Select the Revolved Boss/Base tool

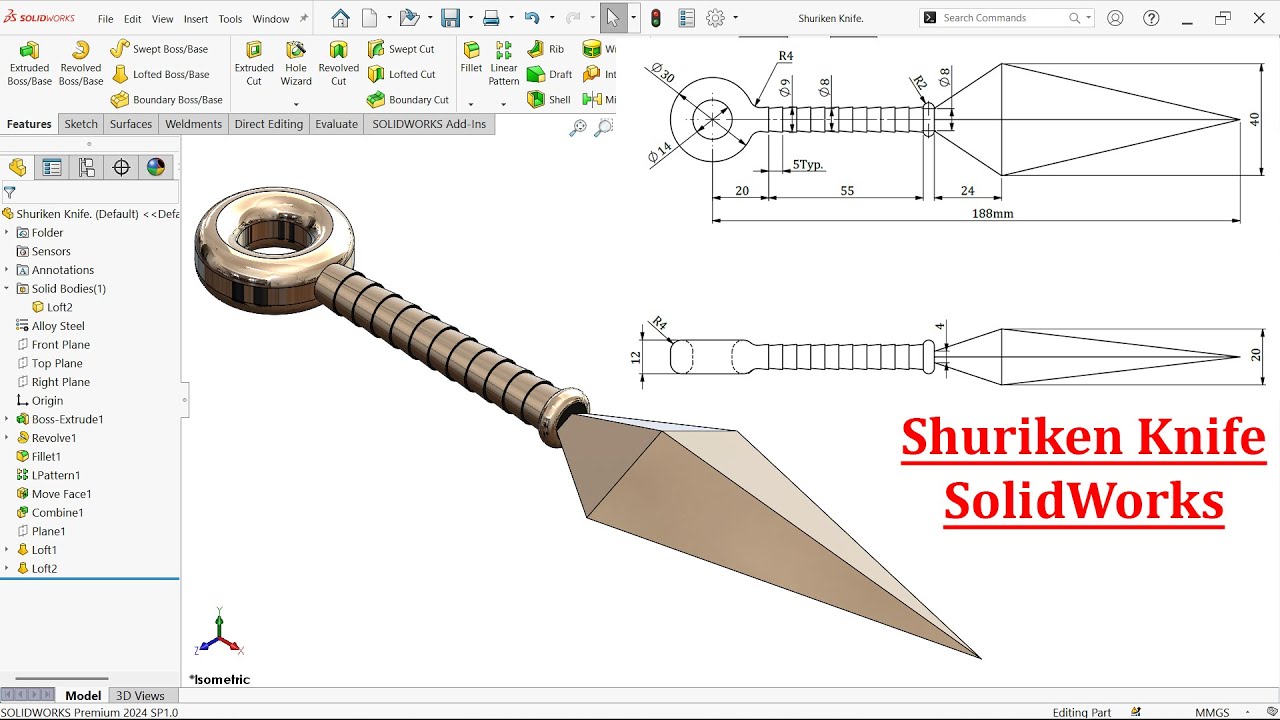pos(81,64)
